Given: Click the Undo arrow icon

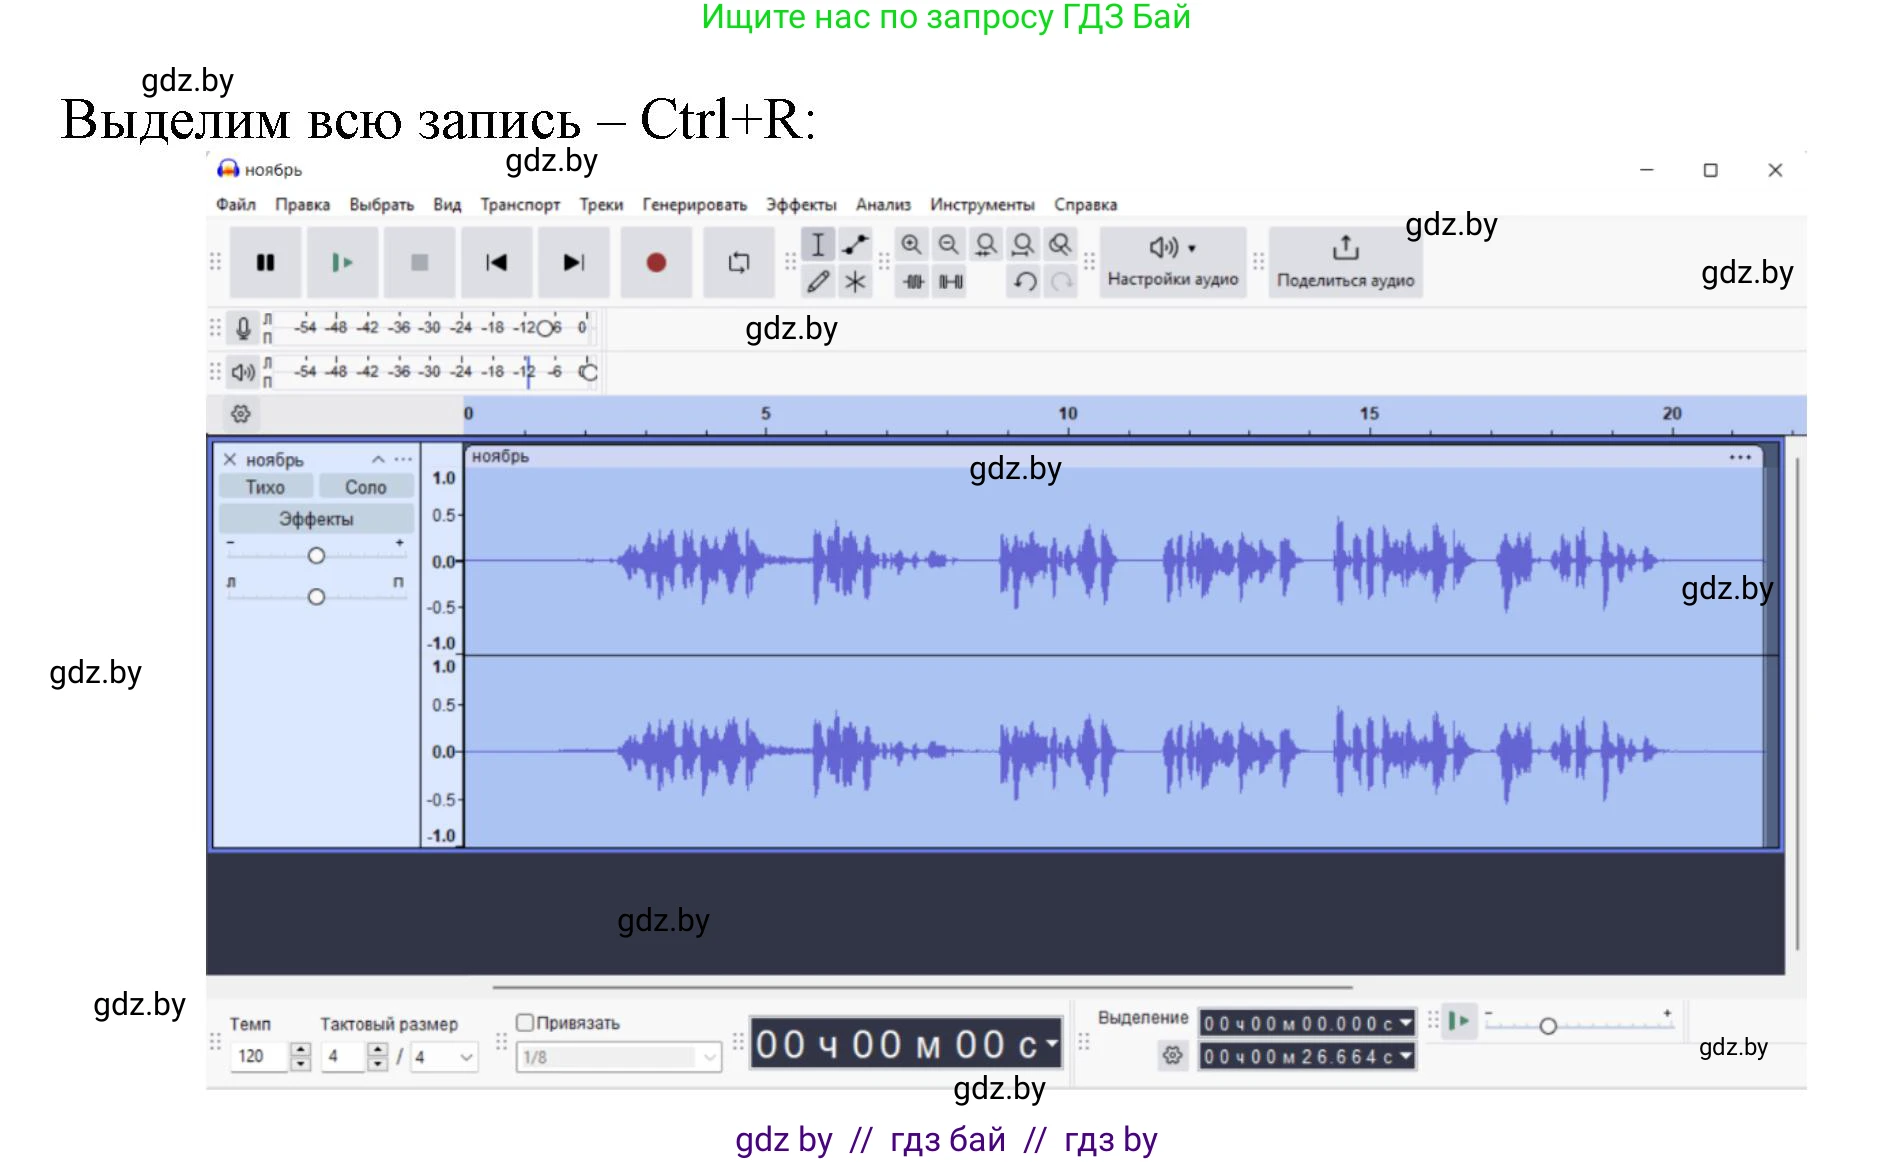Looking at the screenshot, I should 1024,282.
